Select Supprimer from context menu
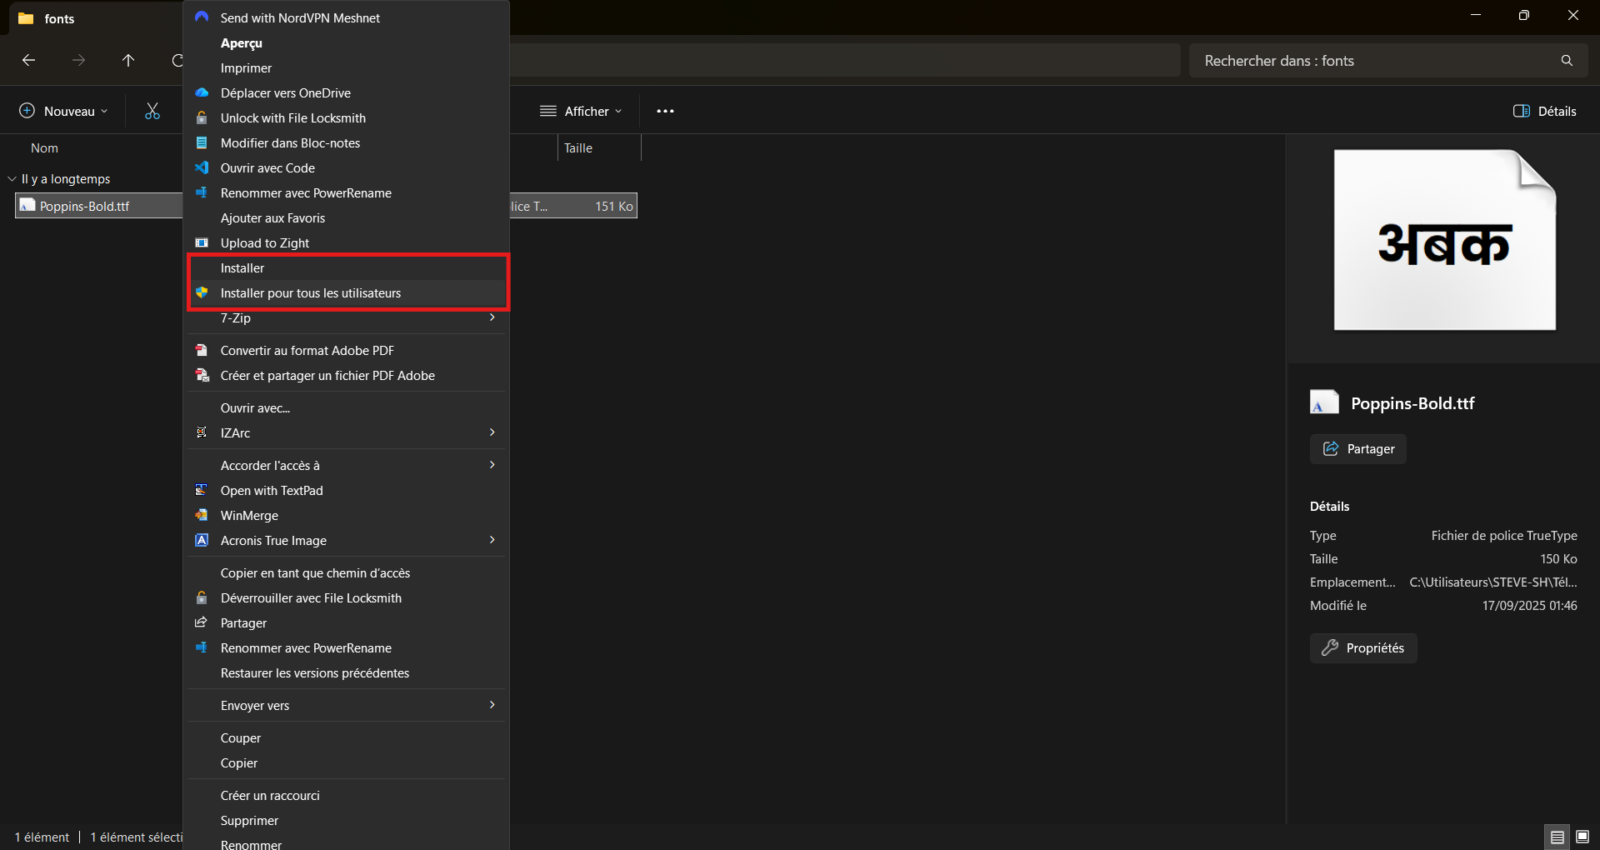This screenshot has height=850, width=1600. pyautogui.click(x=346, y=821)
